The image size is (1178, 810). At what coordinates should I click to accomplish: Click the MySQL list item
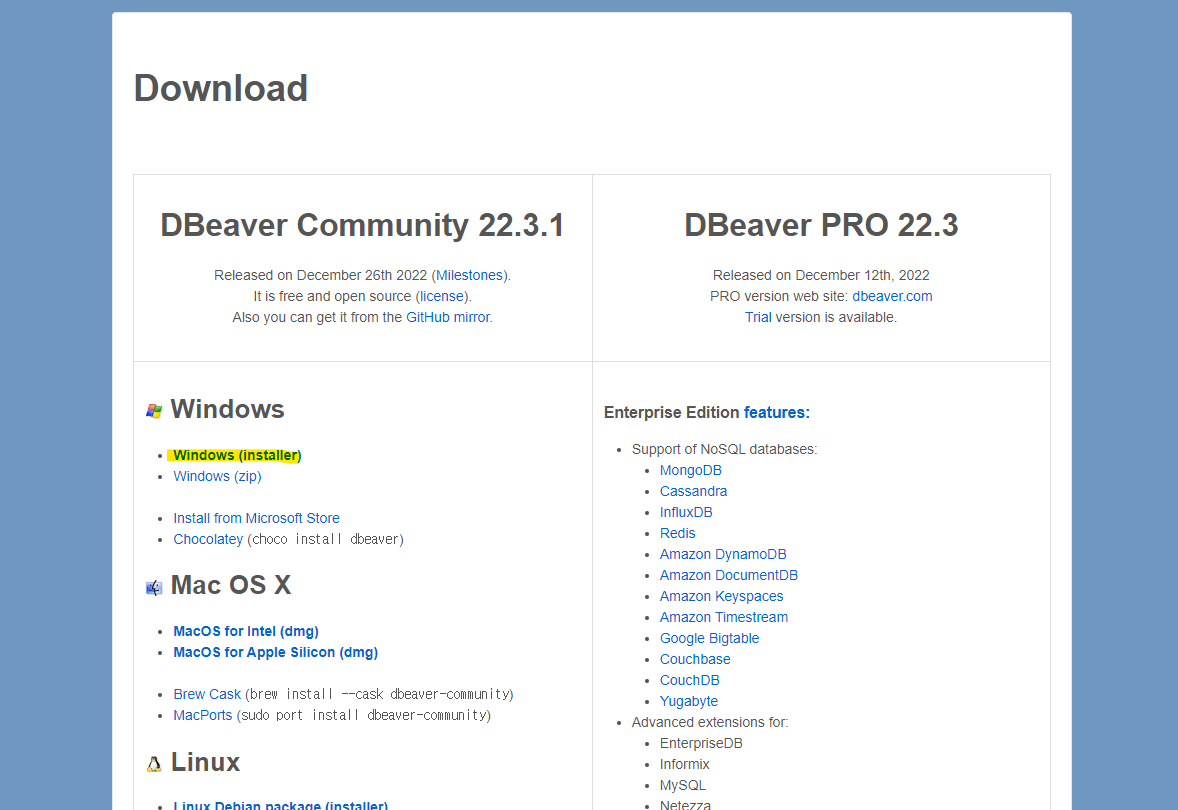pos(683,786)
